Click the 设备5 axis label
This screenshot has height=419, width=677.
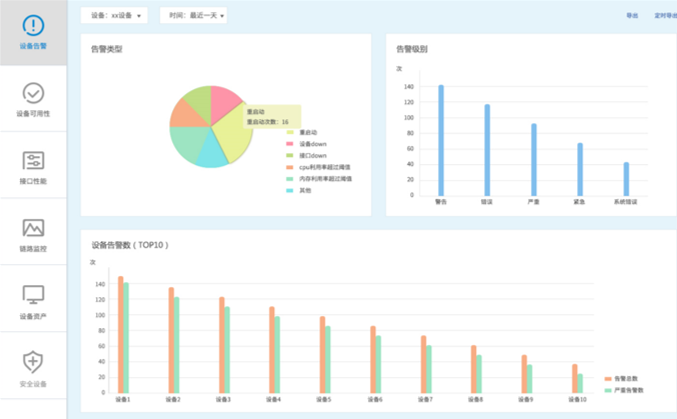[x=324, y=400]
